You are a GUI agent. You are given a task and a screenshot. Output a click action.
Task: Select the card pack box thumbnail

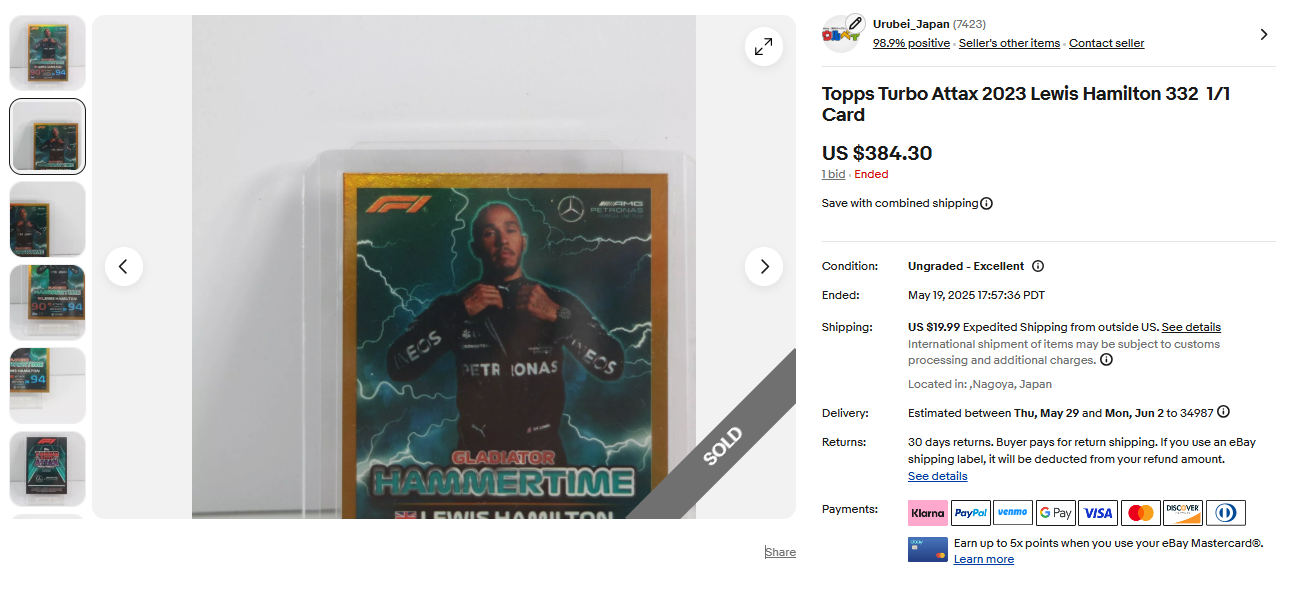pos(48,469)
